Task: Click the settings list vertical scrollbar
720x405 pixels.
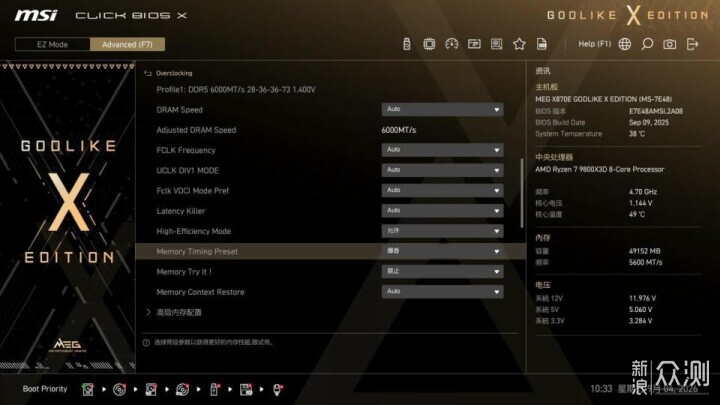Action: point(522,193)
